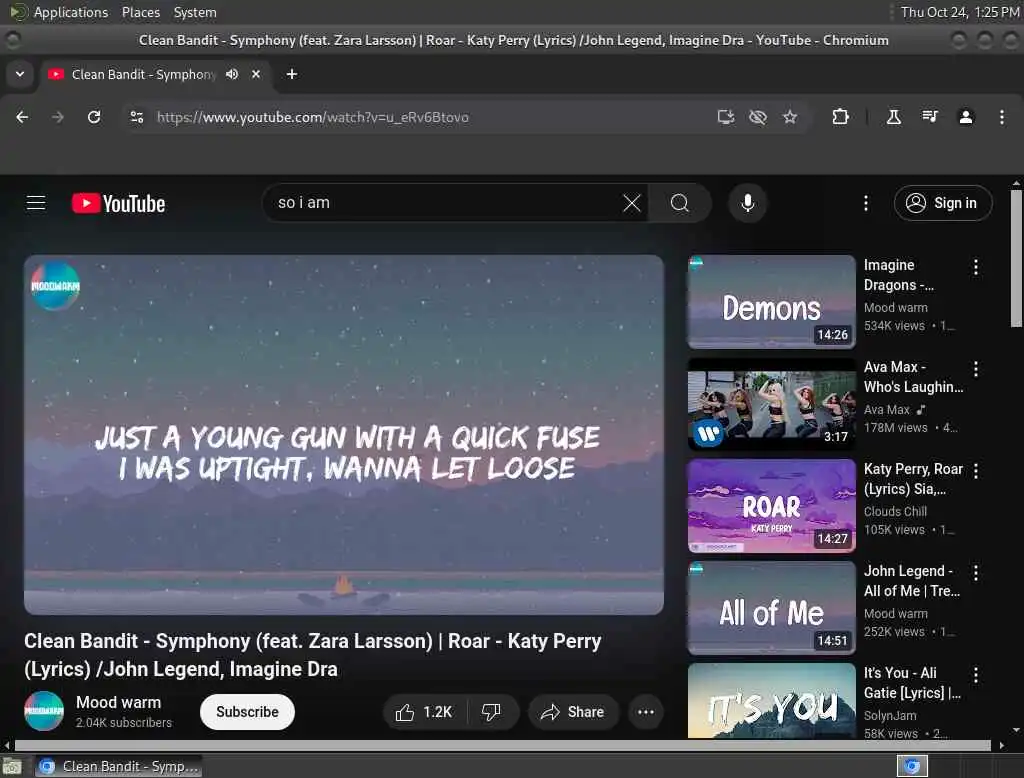Open the It's You thumbnail
The height and width of the screenshot is (778, 1024).
pos(771,701)
